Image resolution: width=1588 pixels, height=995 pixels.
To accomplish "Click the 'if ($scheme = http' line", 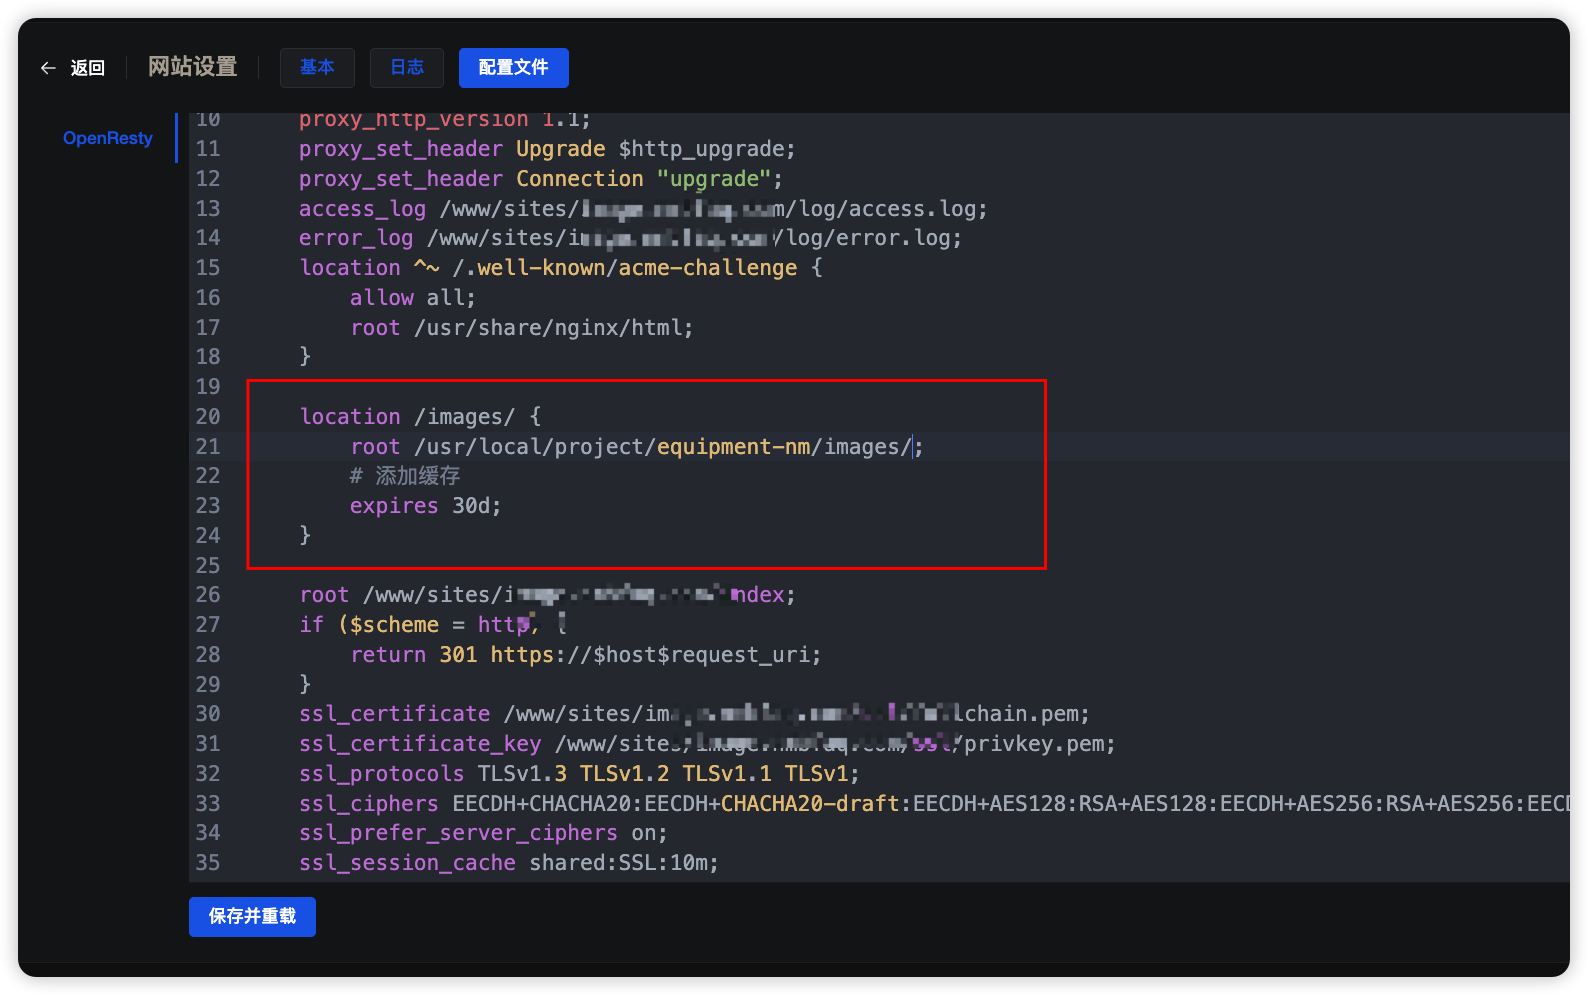I will 433,625.
